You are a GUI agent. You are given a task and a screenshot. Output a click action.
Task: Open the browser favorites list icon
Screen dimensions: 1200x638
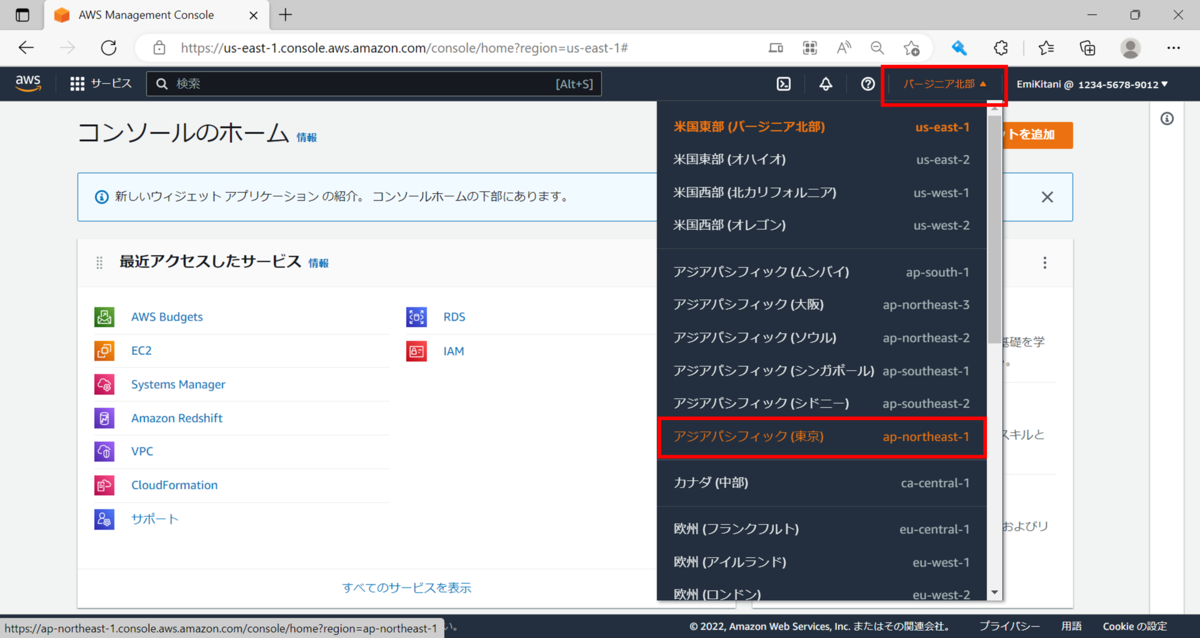[1046, 48]
